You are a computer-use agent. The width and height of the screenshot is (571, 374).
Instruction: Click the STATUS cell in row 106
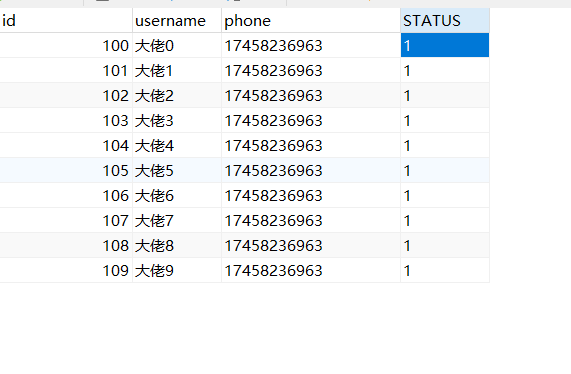(x=445, y=196)
